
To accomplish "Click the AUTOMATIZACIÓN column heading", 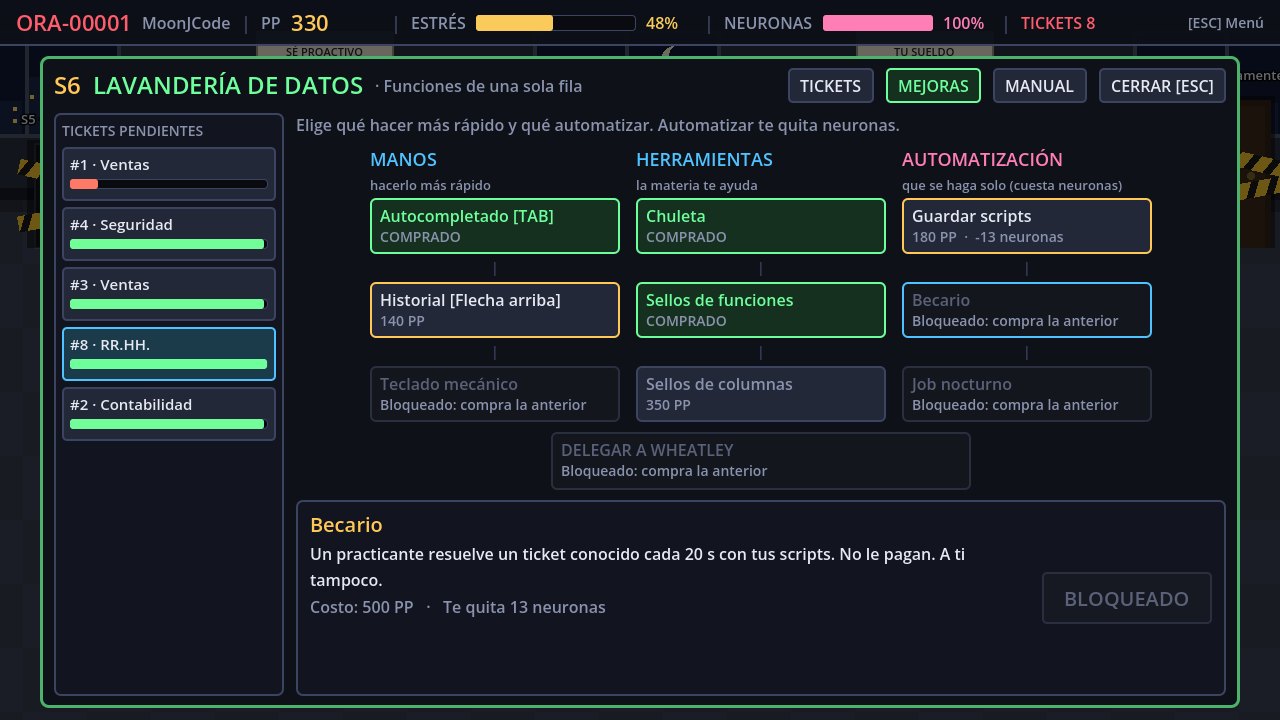I will (x=982, y=160).
